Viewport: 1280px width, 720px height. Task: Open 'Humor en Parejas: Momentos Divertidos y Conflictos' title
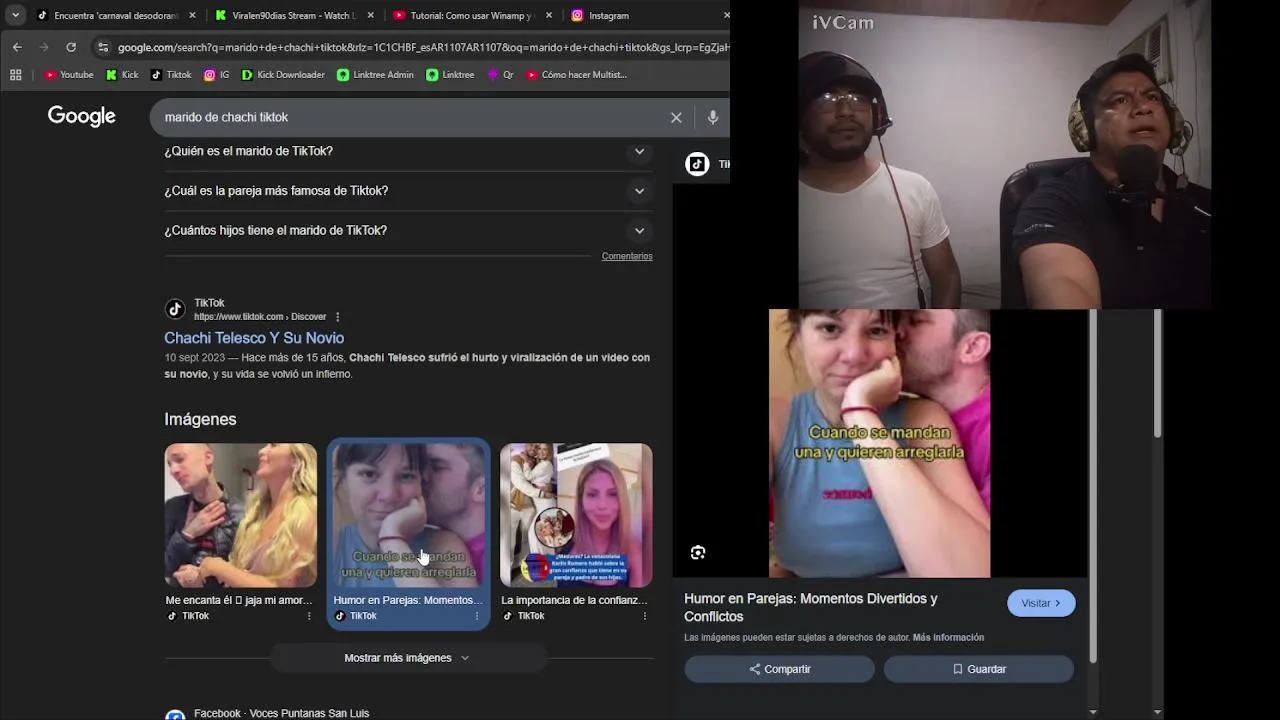811,607
